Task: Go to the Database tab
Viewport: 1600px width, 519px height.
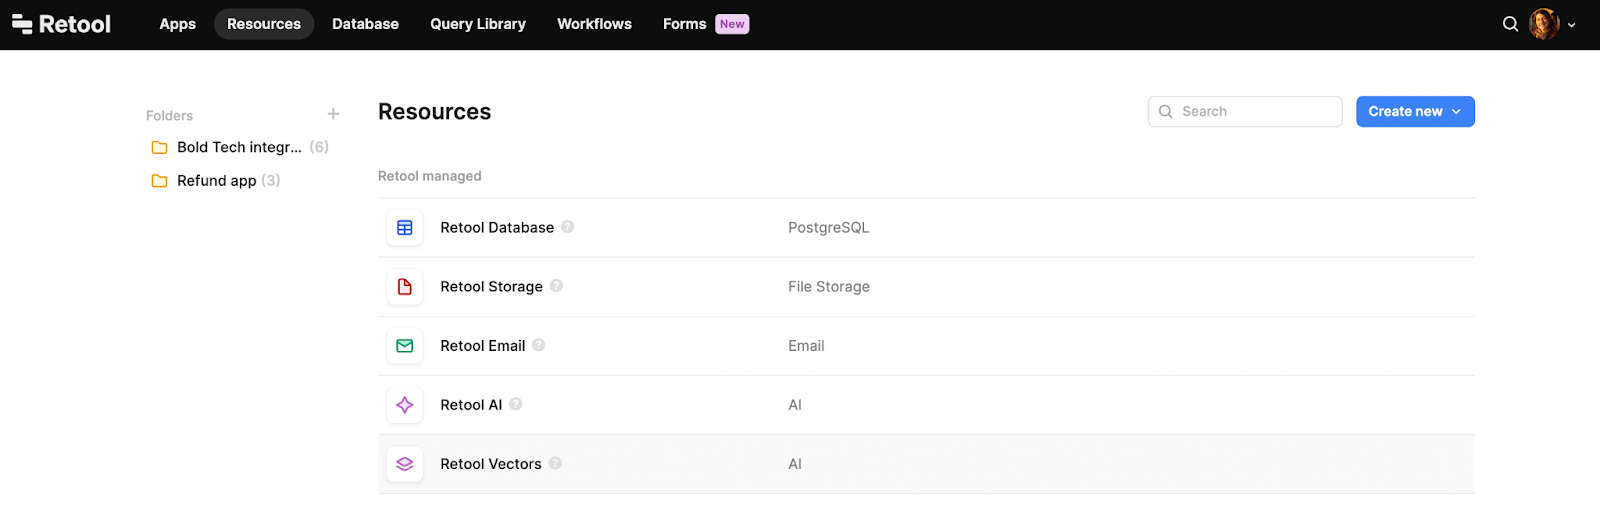Action: coord(365,24)
